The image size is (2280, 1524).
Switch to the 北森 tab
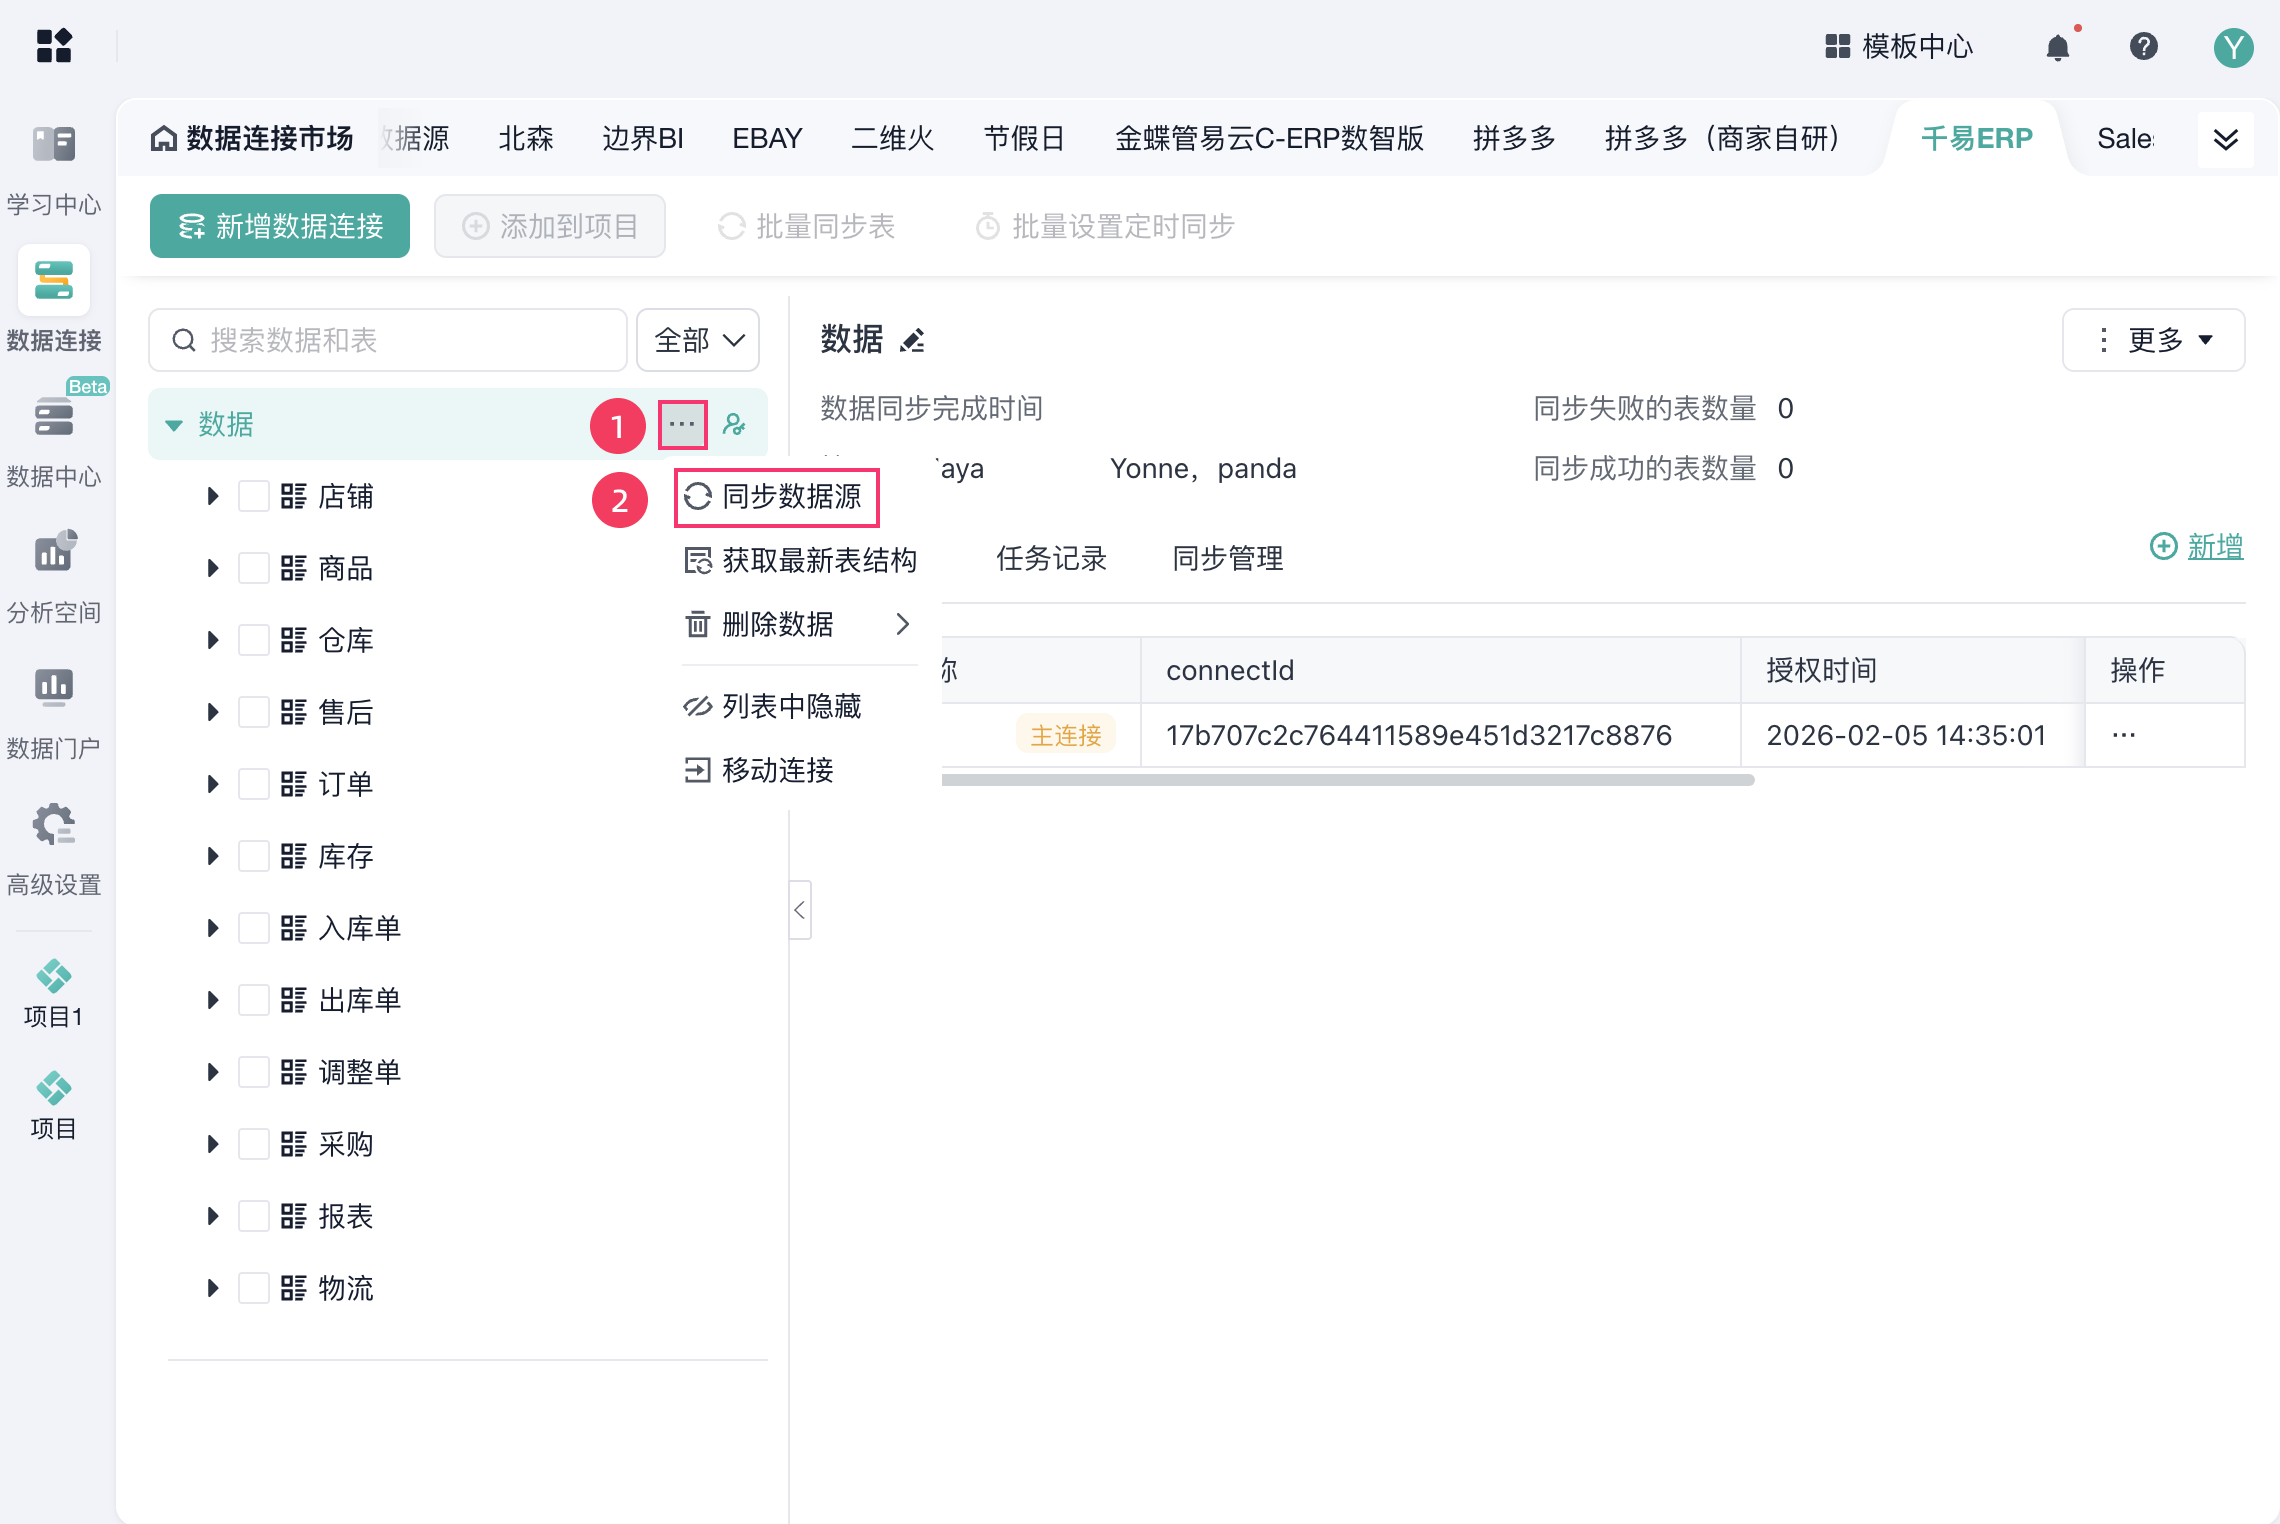[x=526, y=138]
